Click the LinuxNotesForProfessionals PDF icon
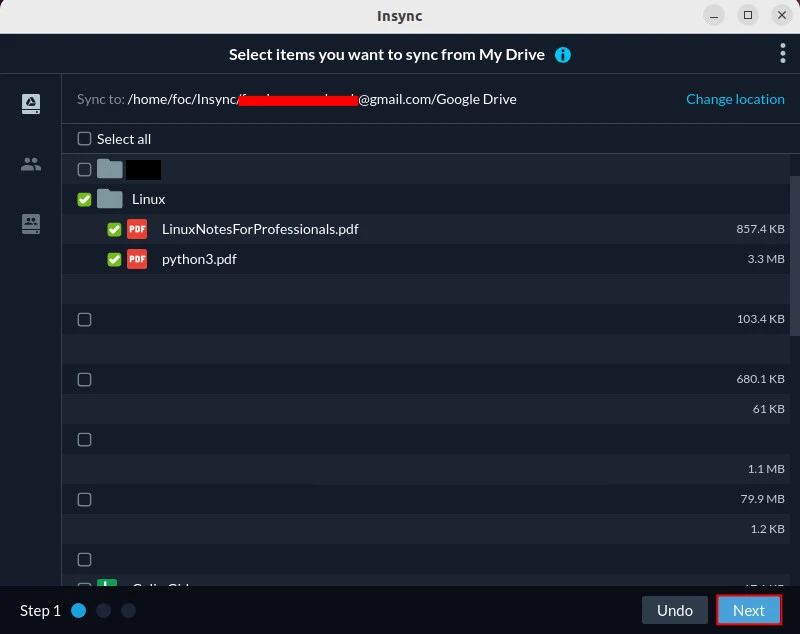 tap(137, 229)
